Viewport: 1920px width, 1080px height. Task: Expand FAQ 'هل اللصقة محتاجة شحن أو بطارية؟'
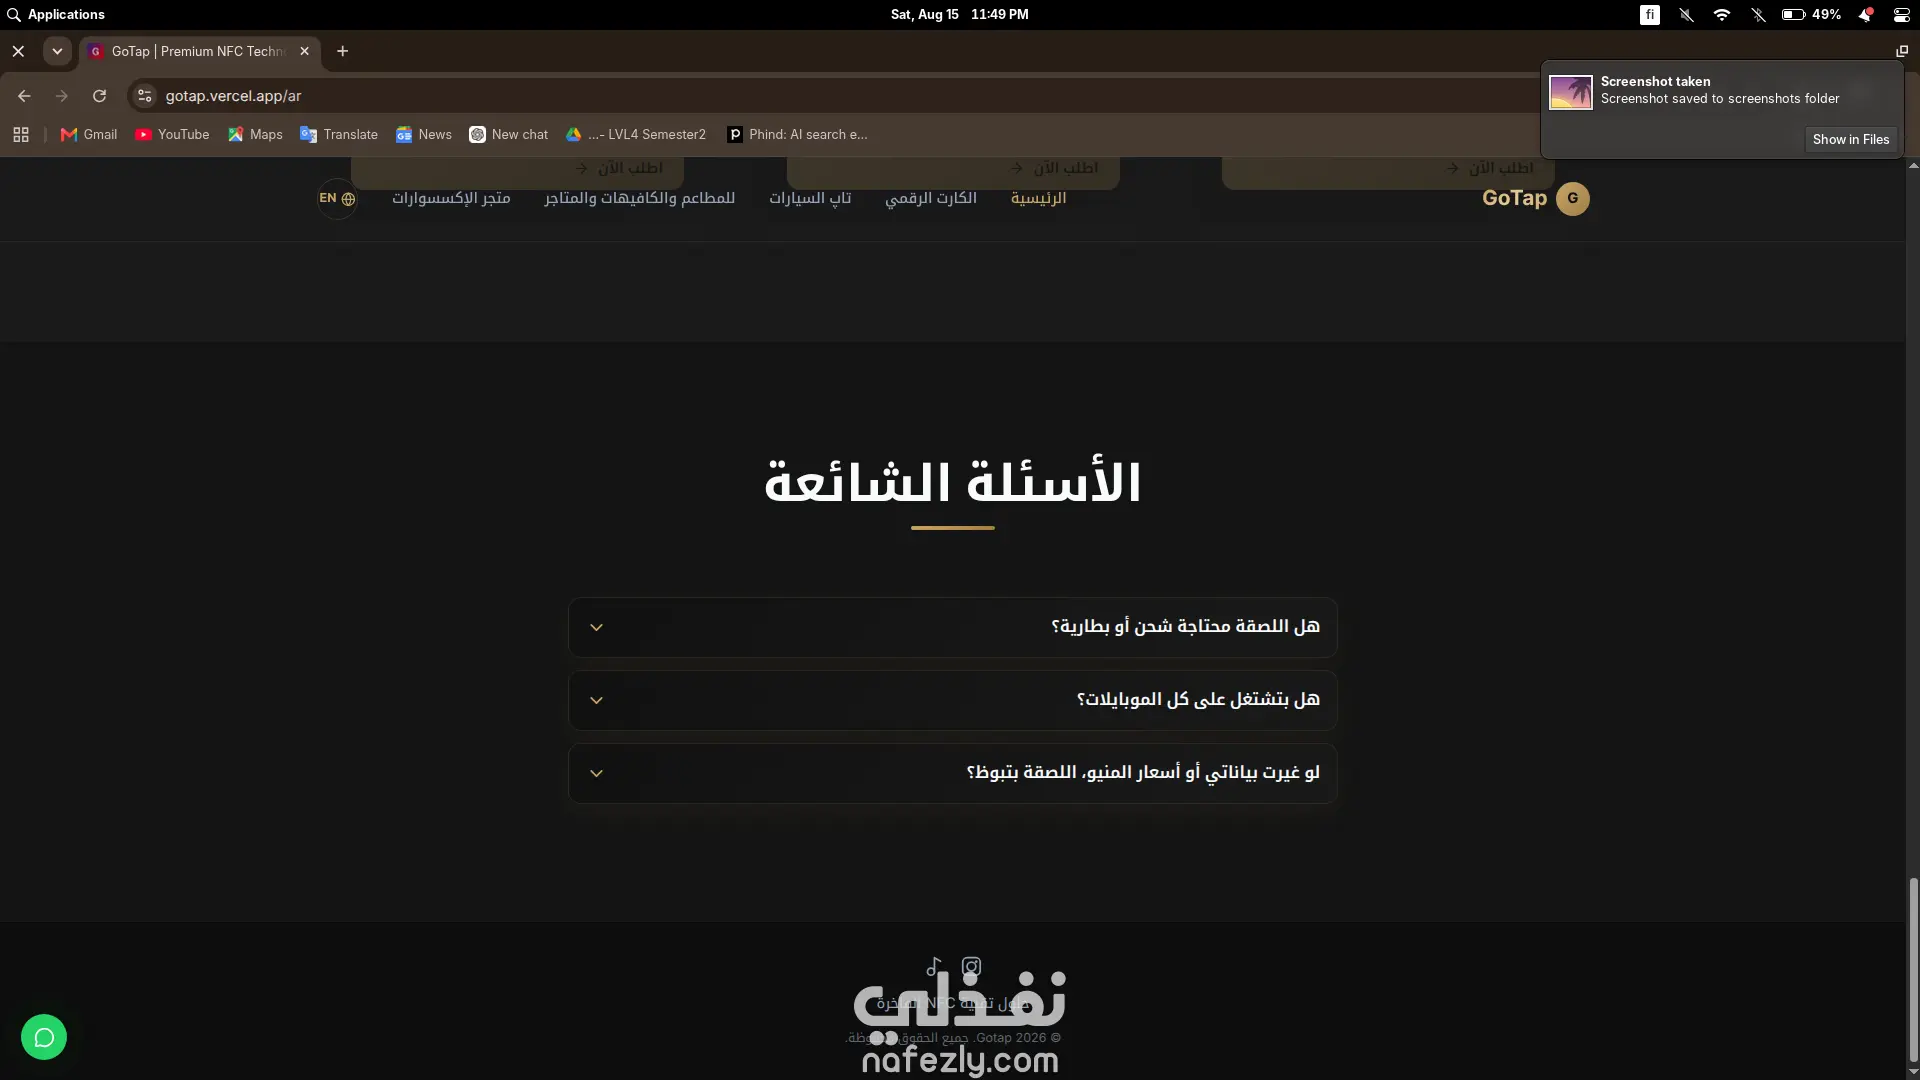pos(953,627)
